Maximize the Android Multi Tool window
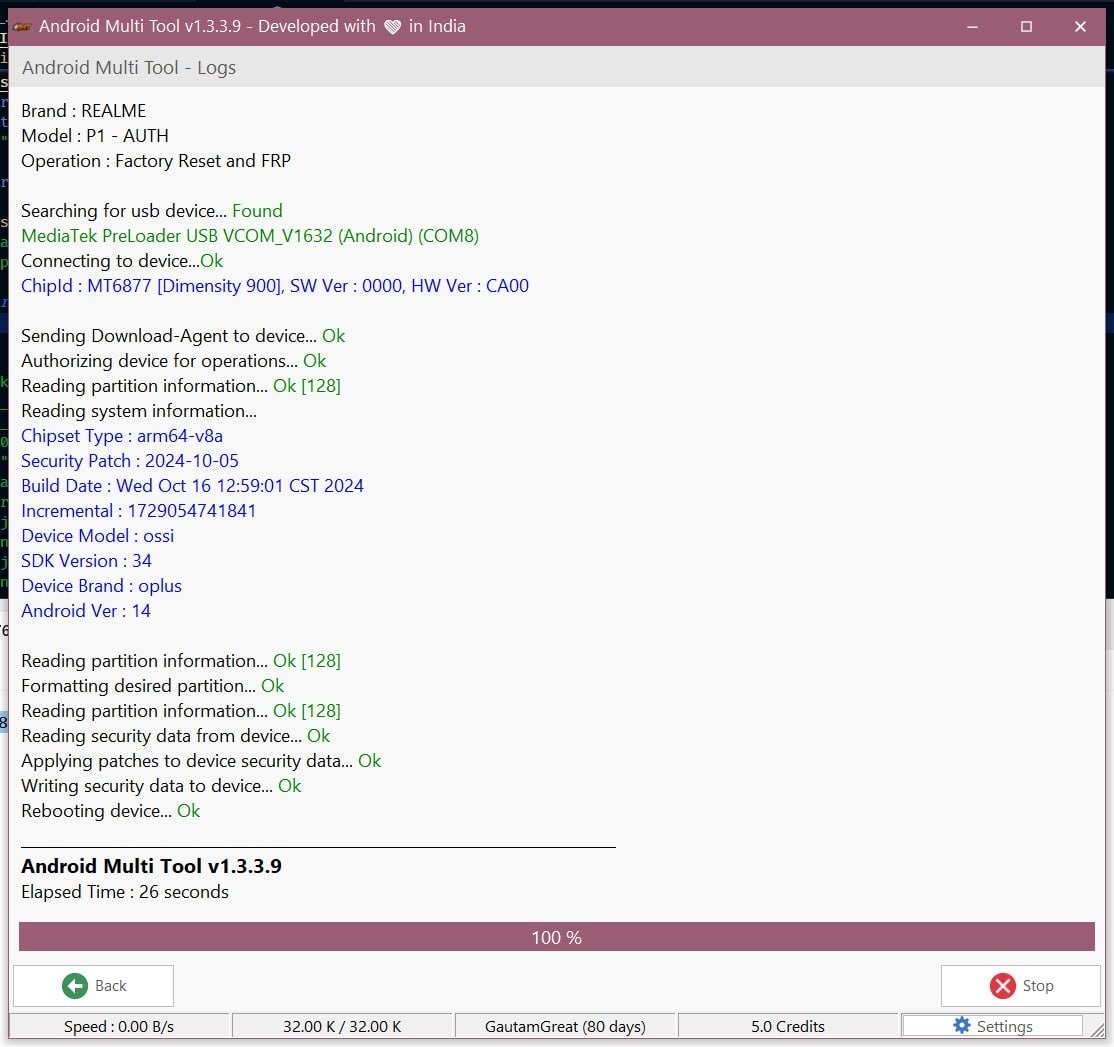 point(1026,27)
